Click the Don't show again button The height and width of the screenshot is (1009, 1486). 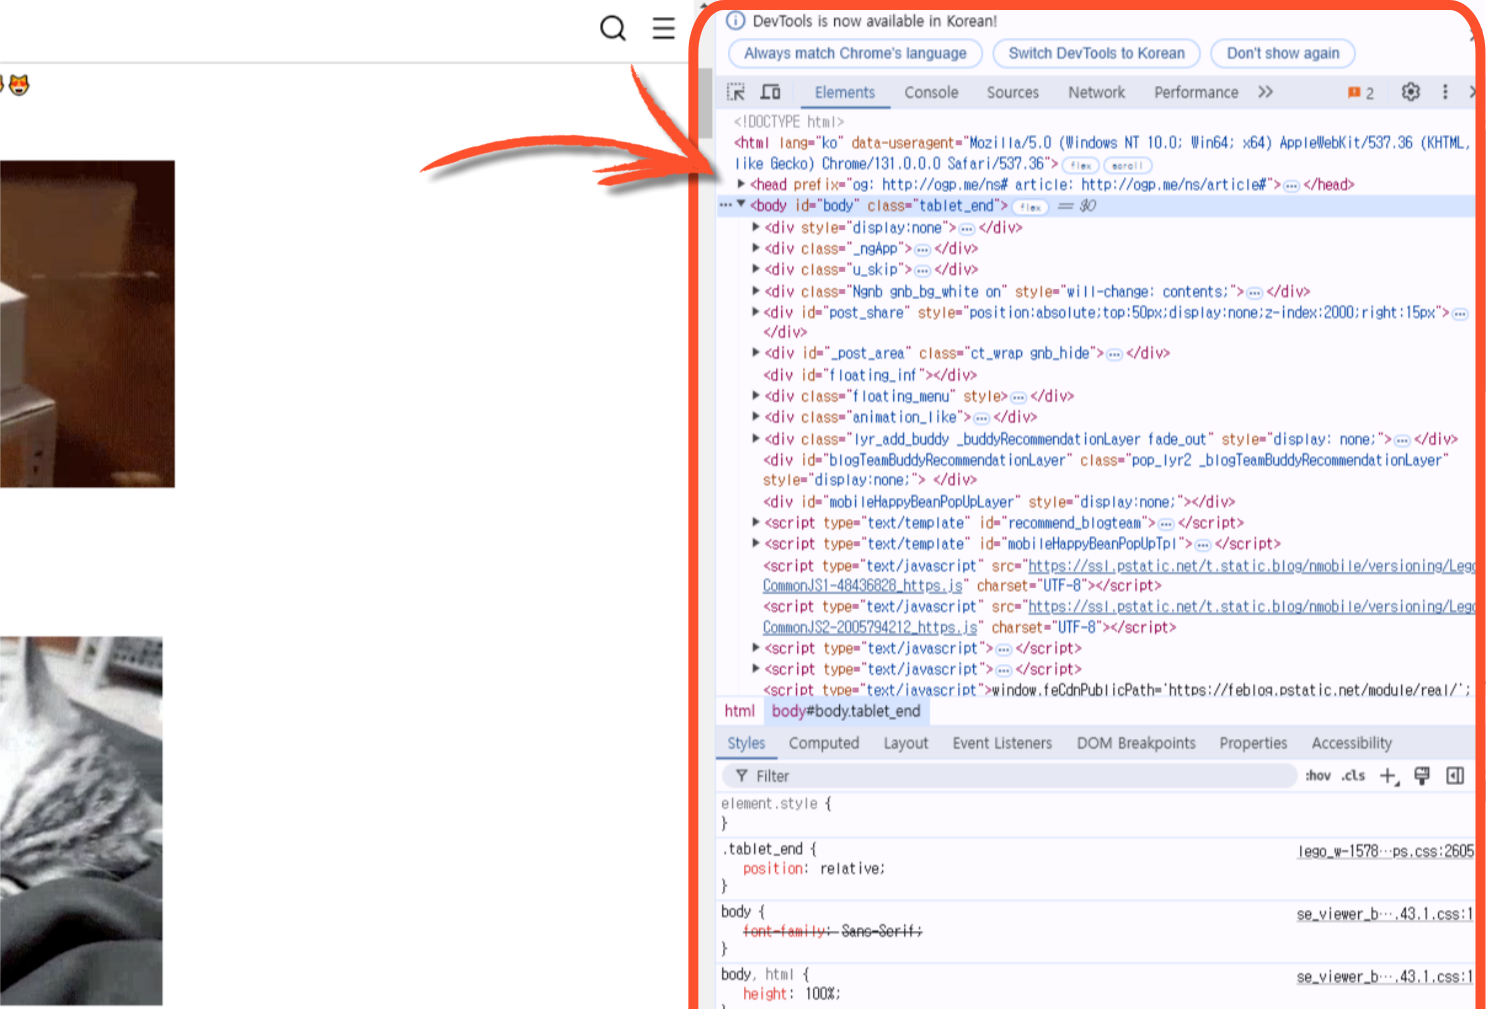(x=1283, y=53)
